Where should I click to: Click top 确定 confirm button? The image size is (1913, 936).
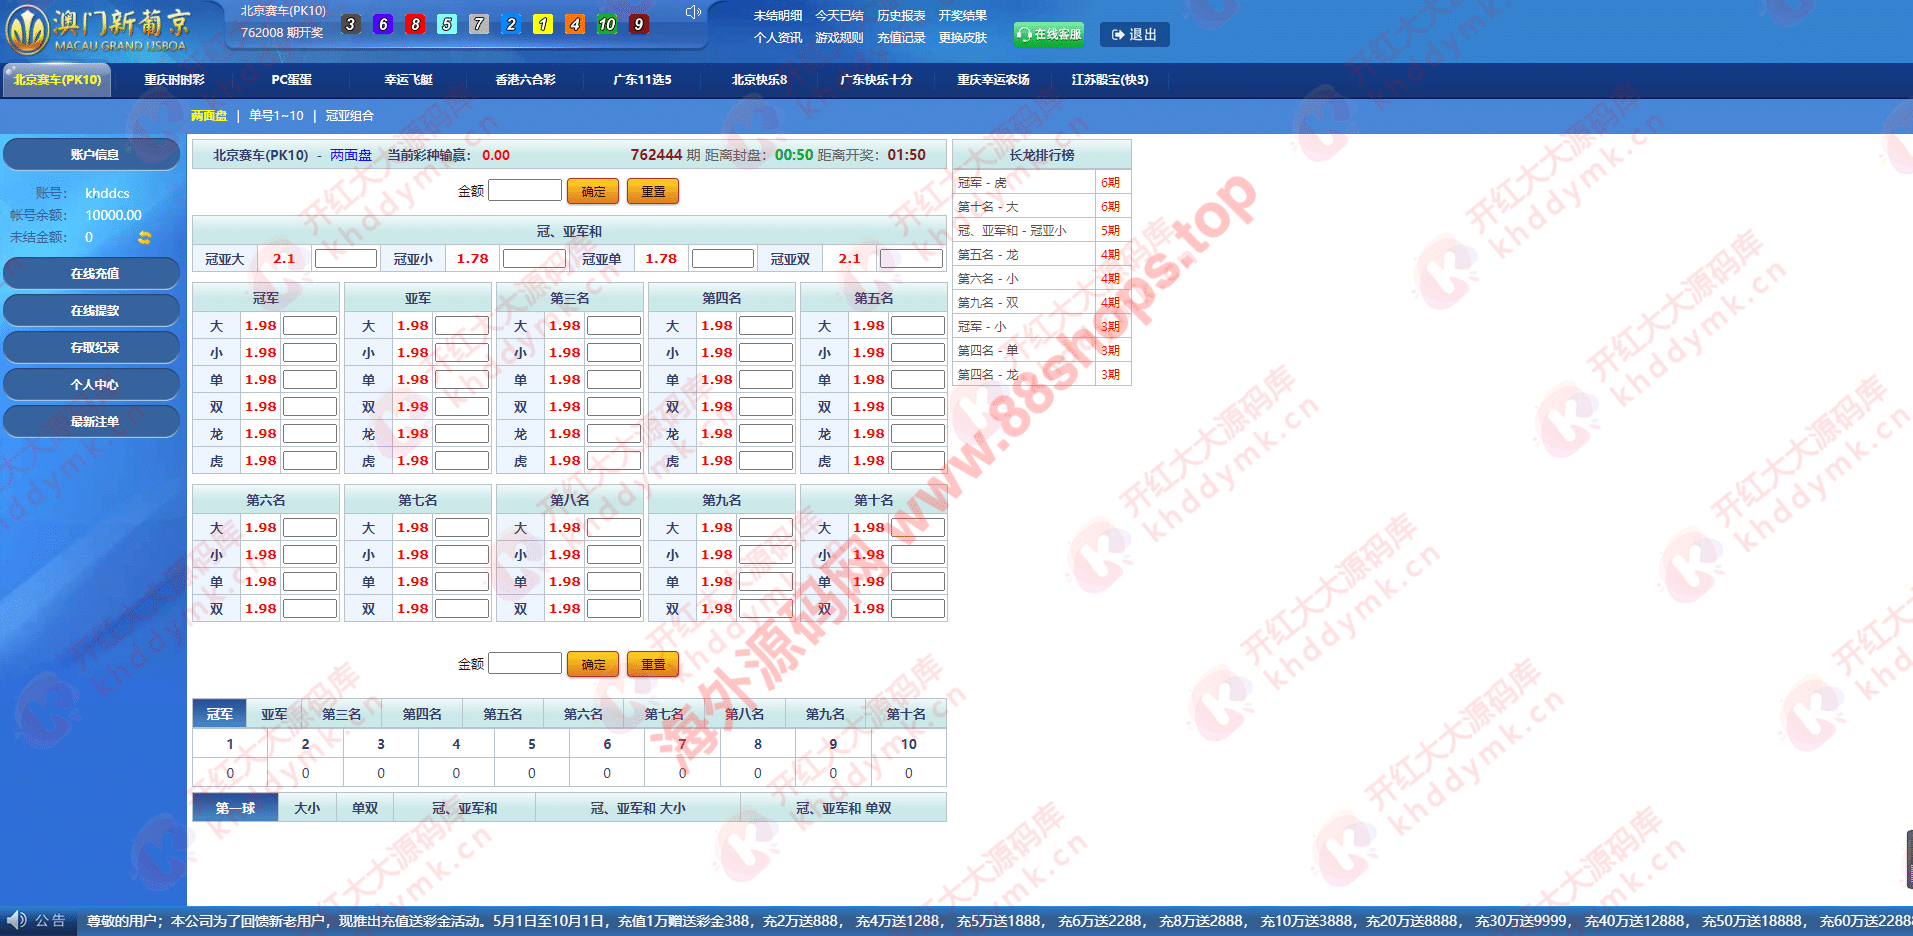(593, 191)
